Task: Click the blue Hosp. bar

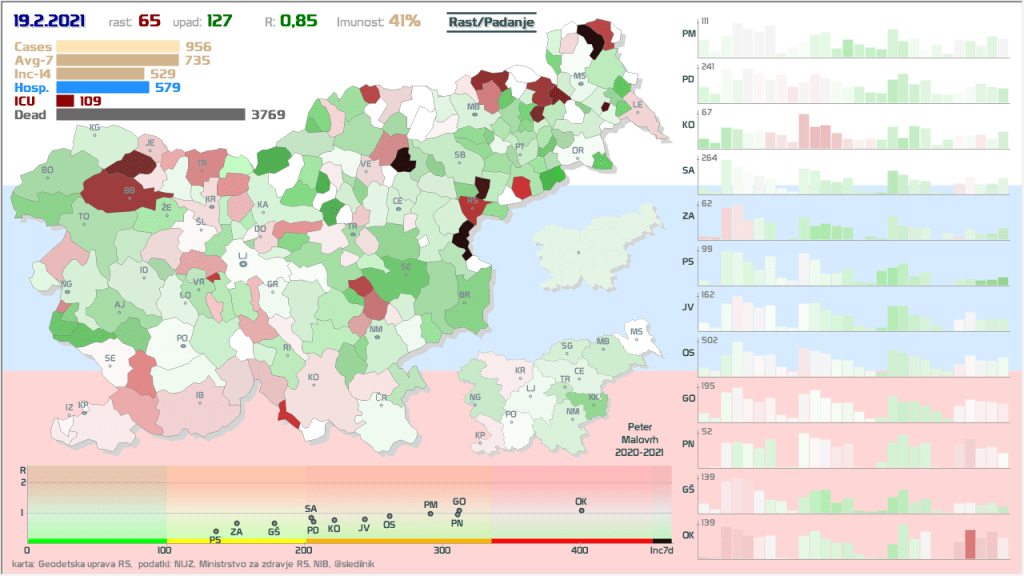Action: coord(103,87)
